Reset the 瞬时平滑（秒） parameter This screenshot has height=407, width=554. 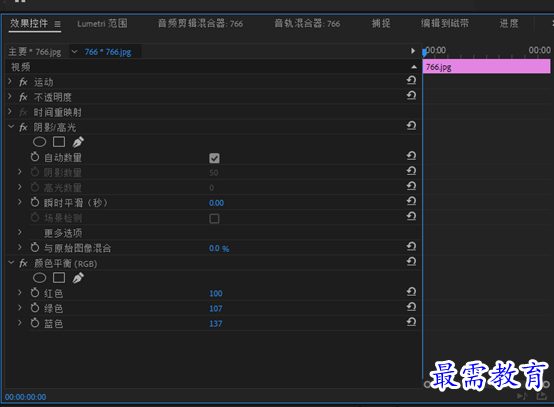pos(411,201)
